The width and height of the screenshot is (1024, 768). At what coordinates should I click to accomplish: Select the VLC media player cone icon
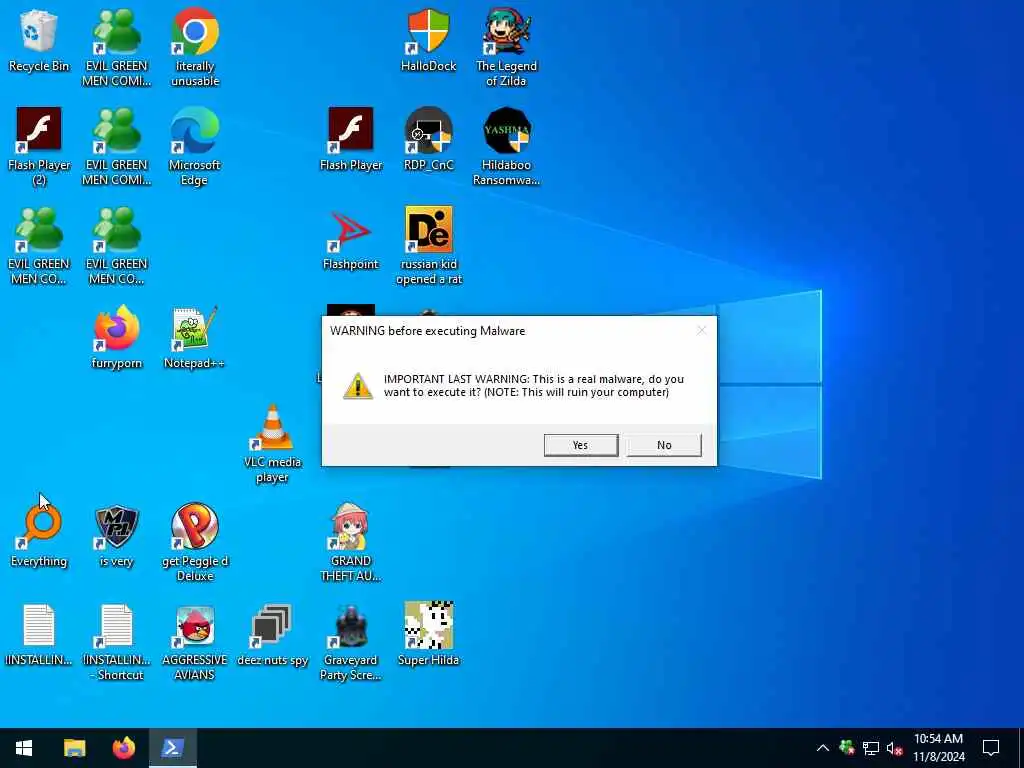272,444
